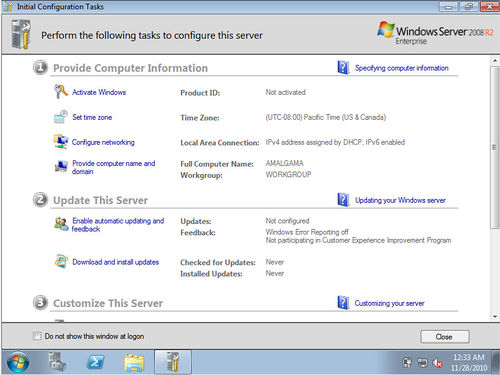Click the Activate Windows key icon

point(61,91)
